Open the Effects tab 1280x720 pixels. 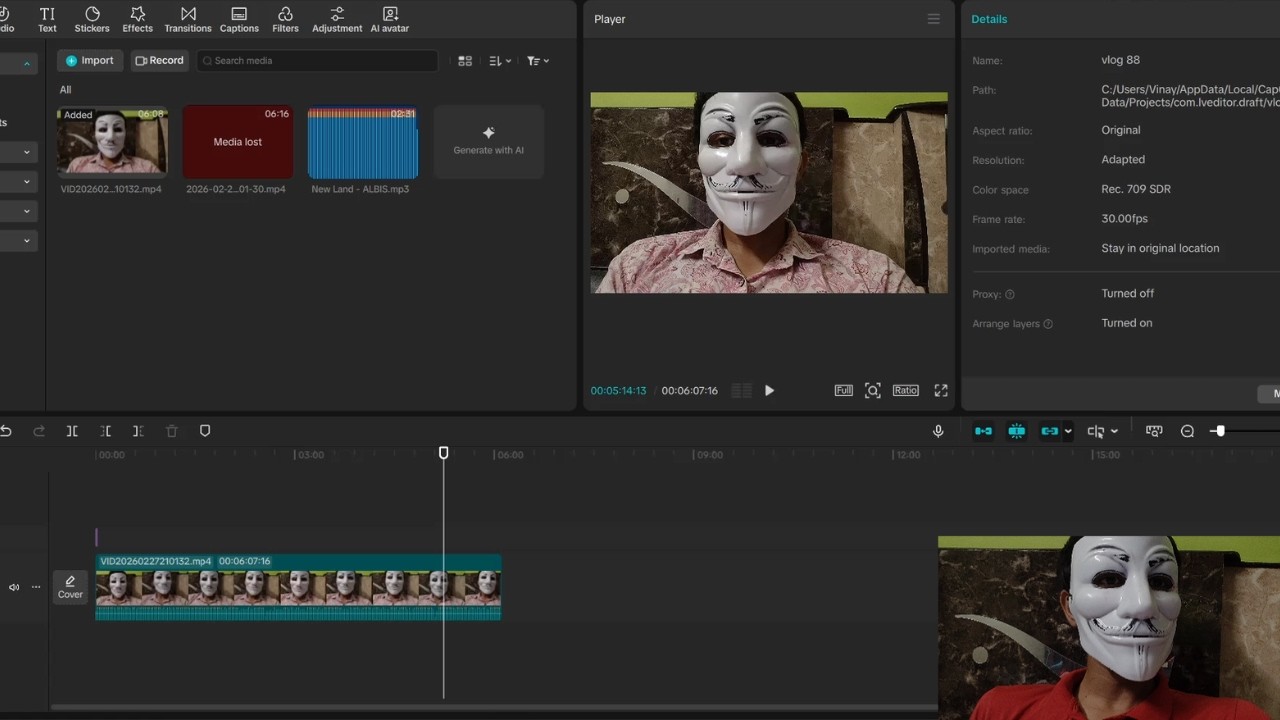pyautogui.click(x=137, y=19)
